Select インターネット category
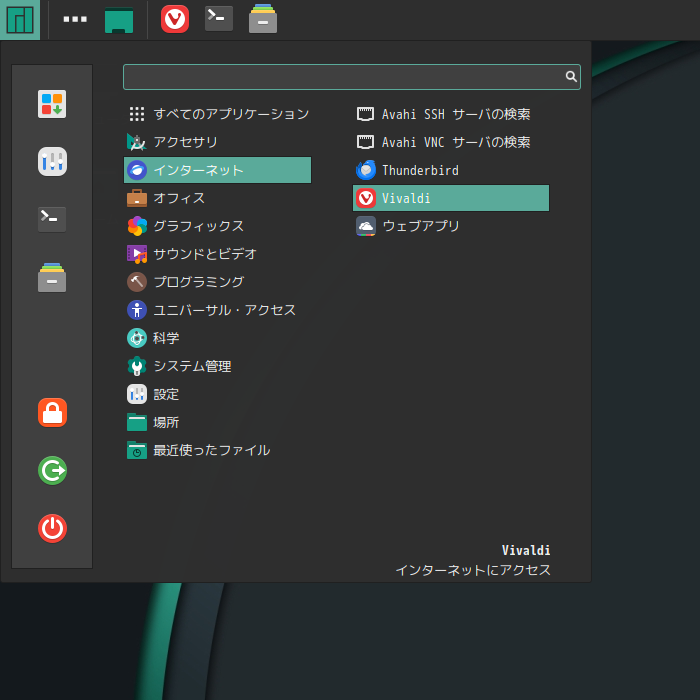700x700 pixels. (x=217, y=170)
